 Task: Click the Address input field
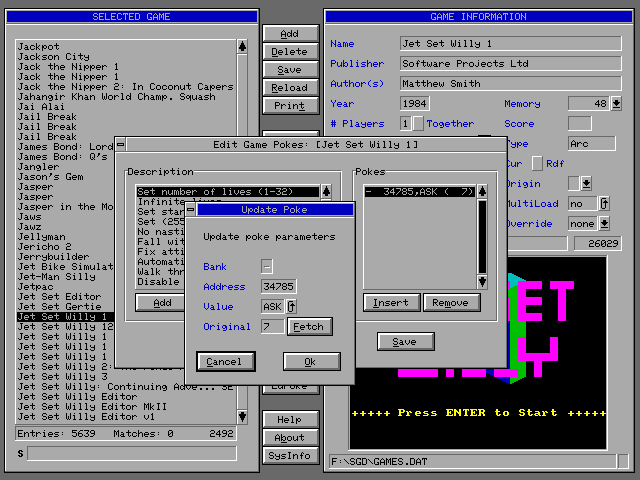278,286
